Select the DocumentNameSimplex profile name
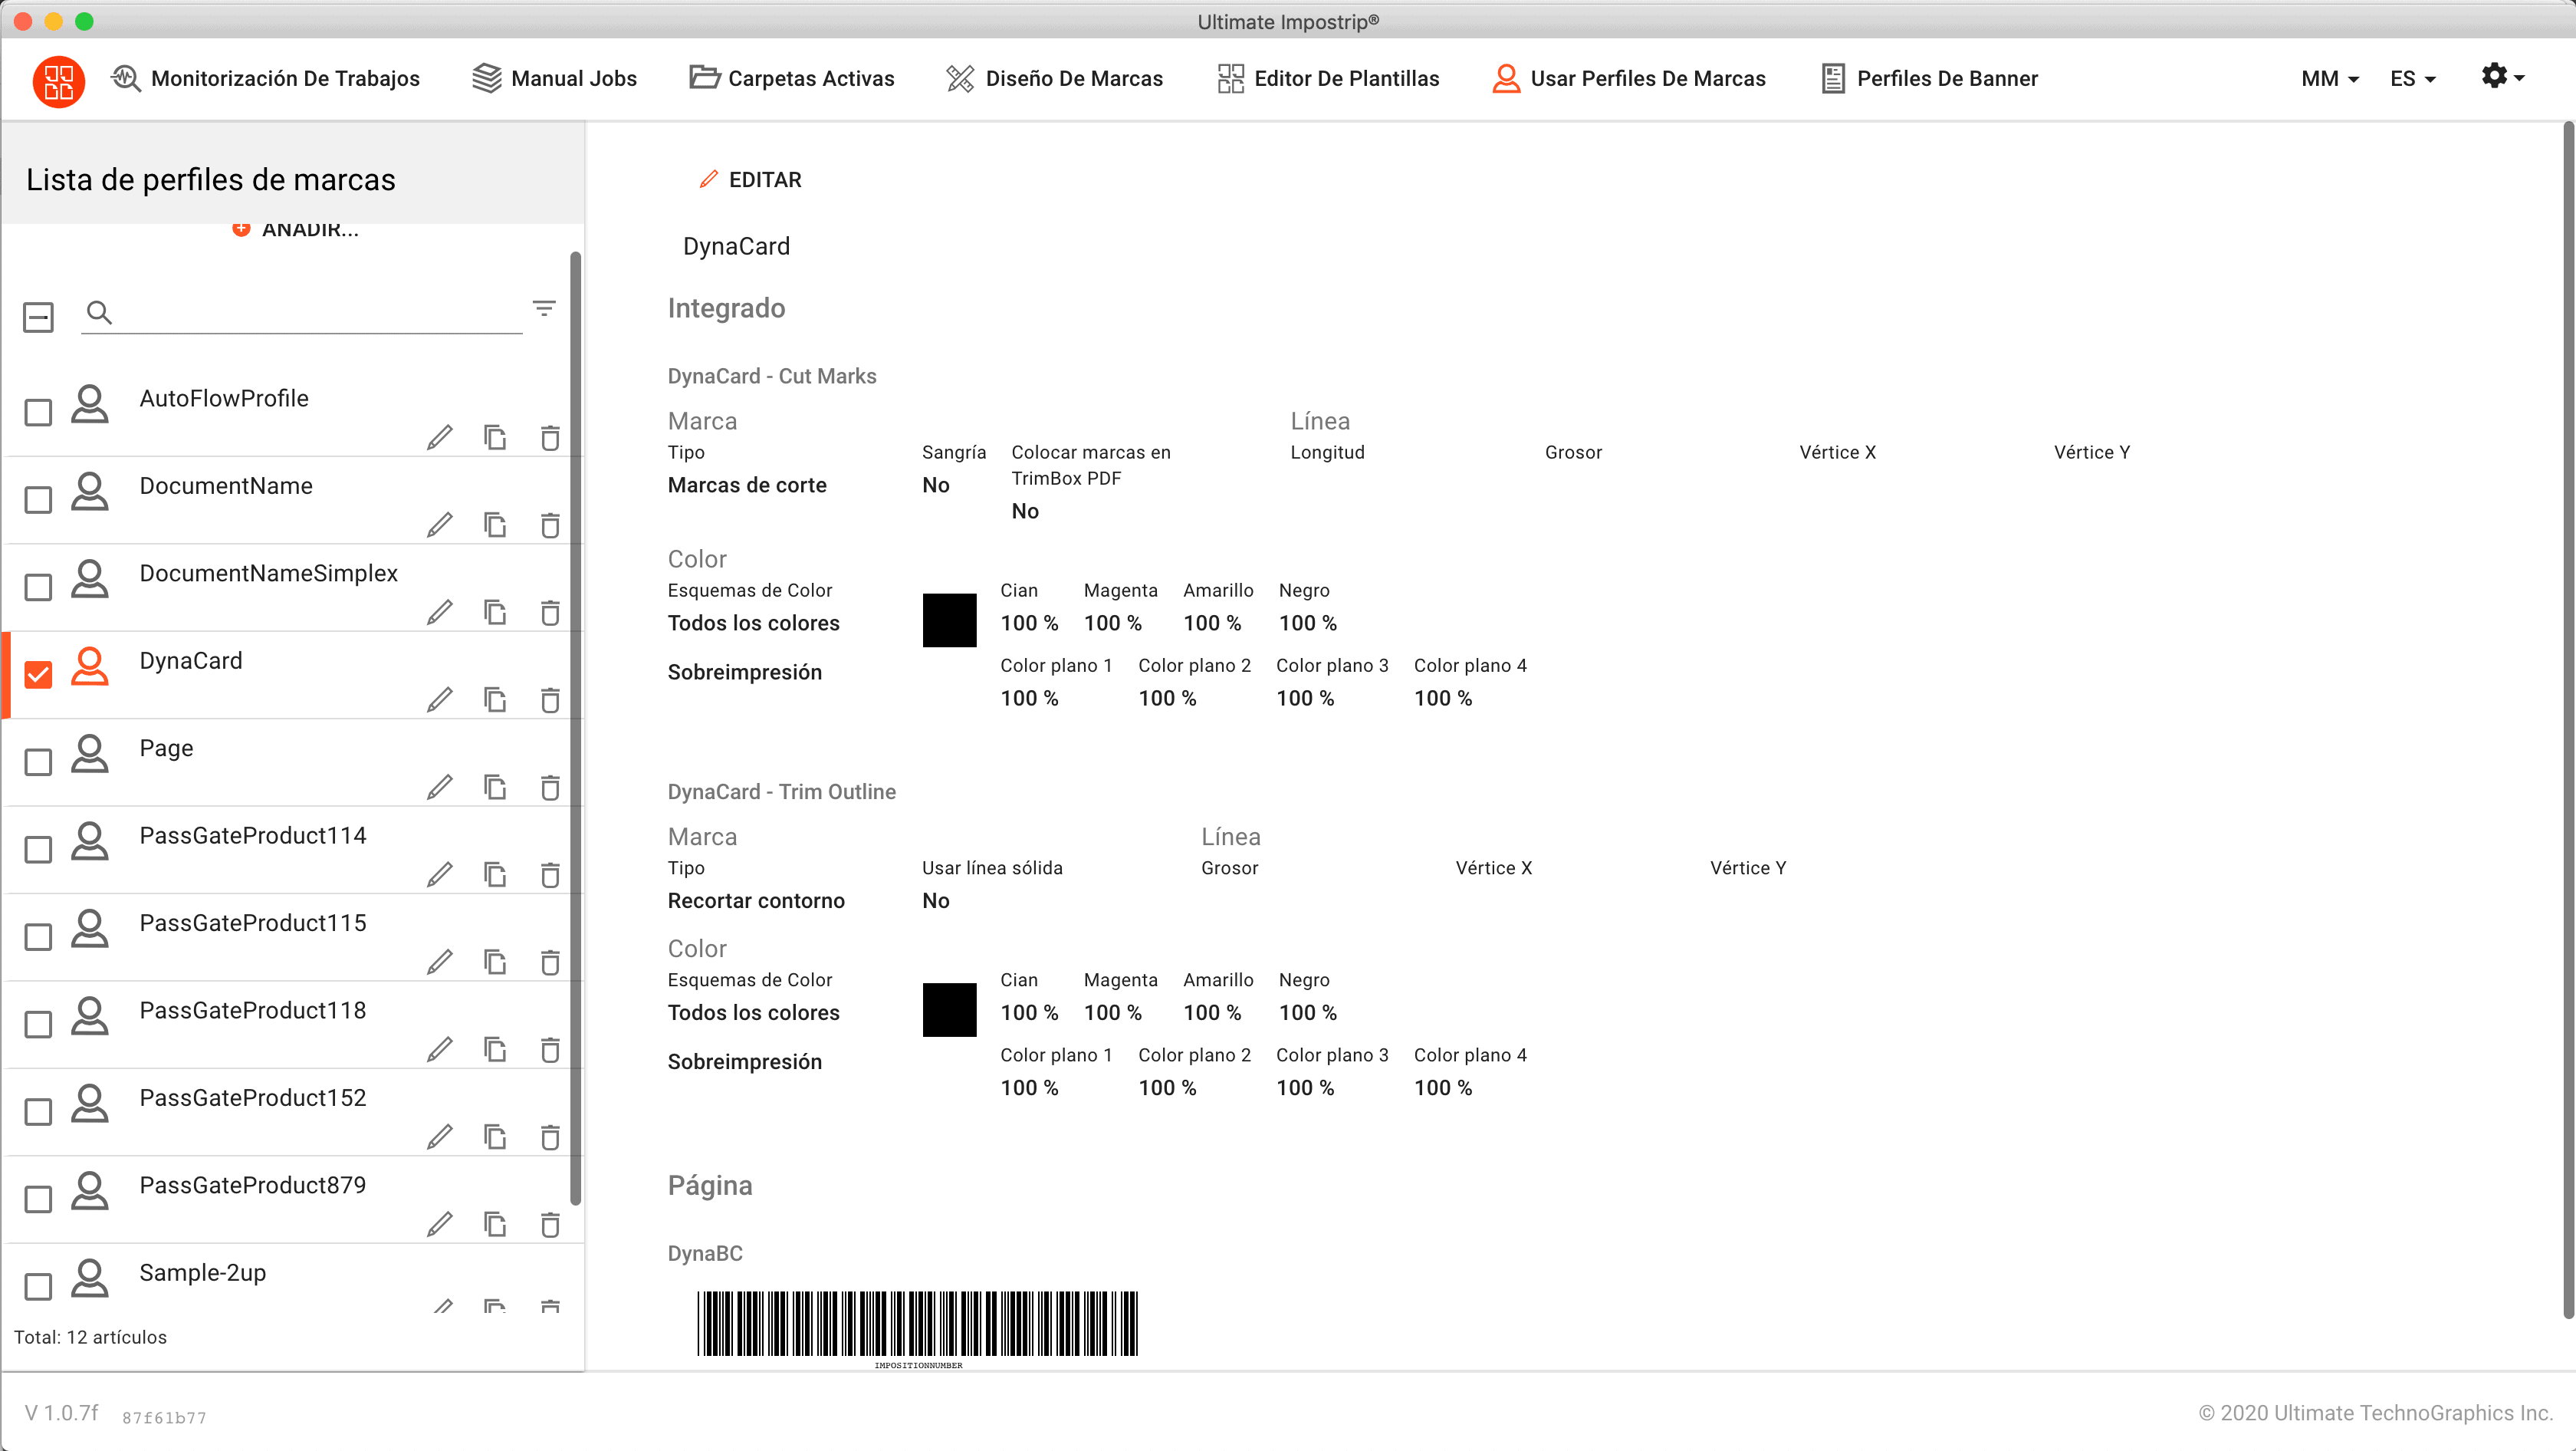 click(268, 573)
